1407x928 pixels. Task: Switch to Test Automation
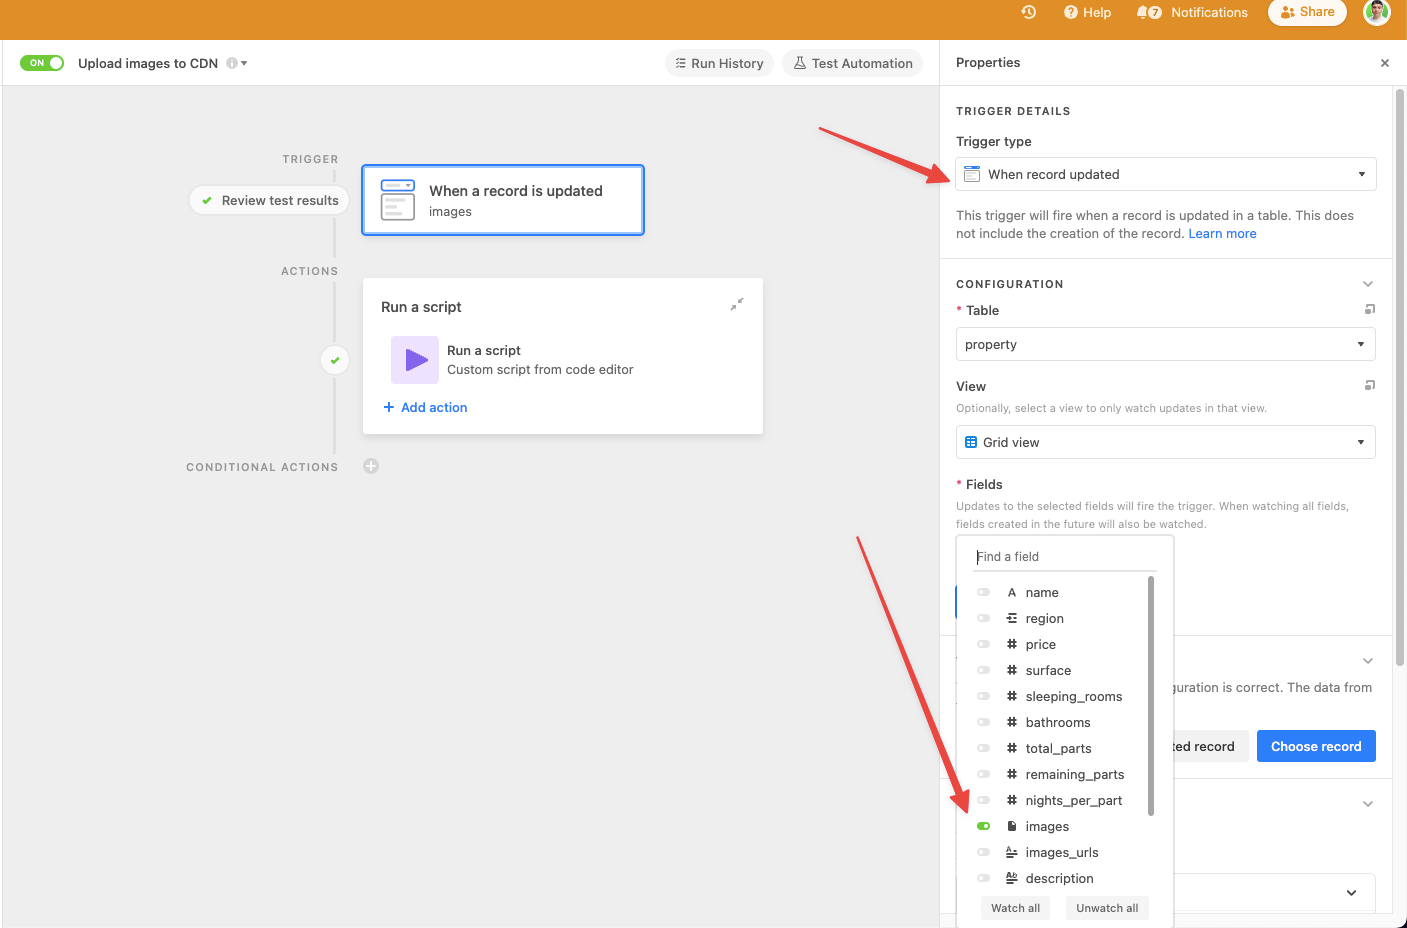pyautogui.click(x=852, y=62)
